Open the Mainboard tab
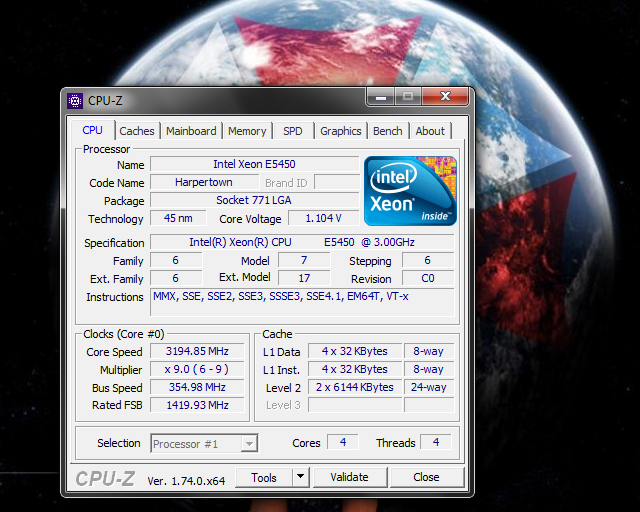 coord(191,131)
